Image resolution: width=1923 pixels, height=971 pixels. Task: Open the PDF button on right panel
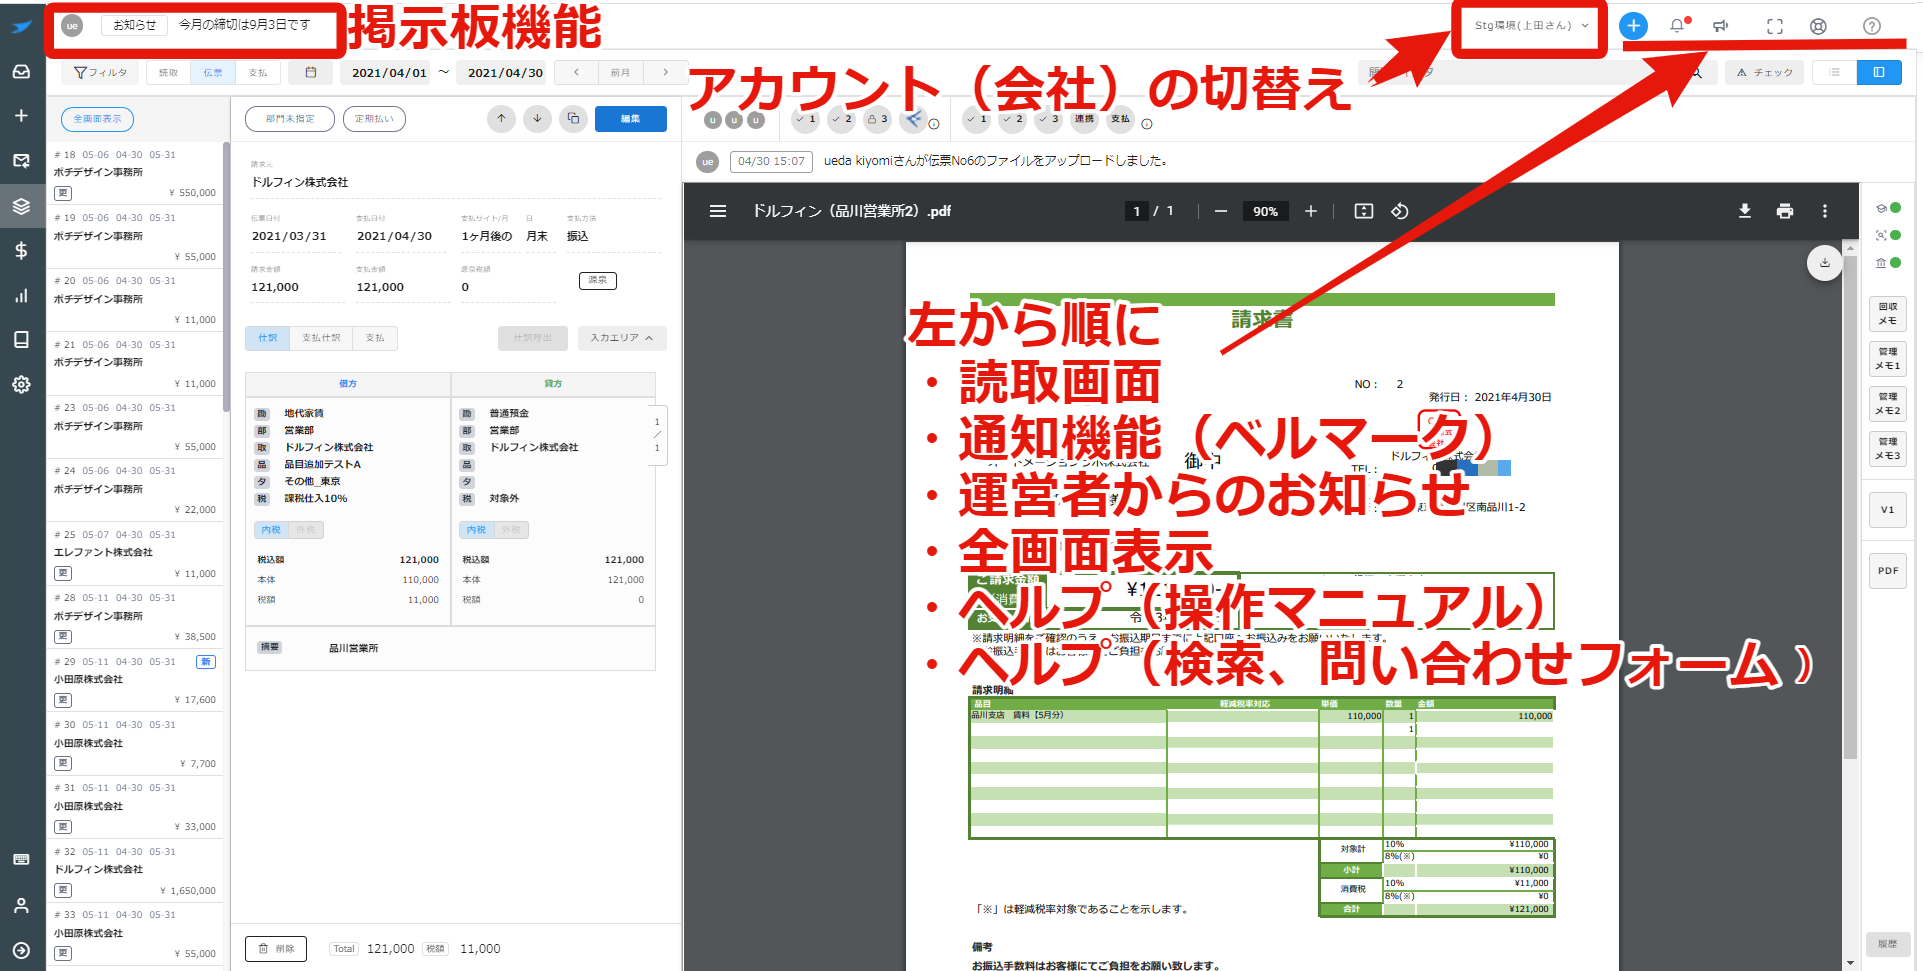(x=1888, y=571)
